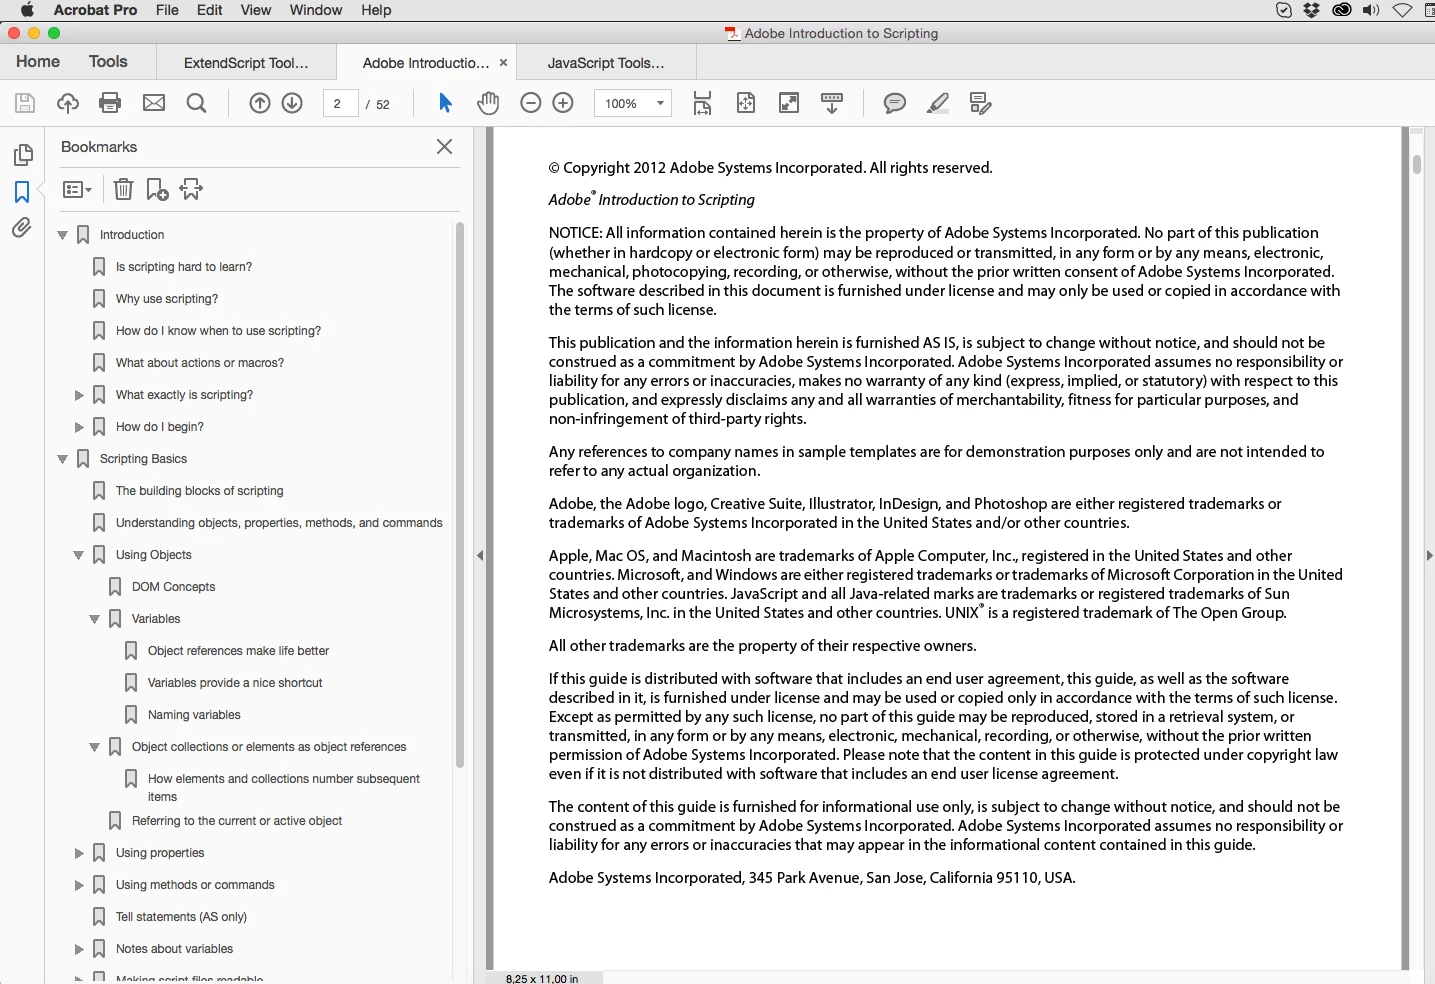Viewport: 1435px width, 984px height.
Task: Select the Highlight text pen tool
Action: [x=938, y=103]
